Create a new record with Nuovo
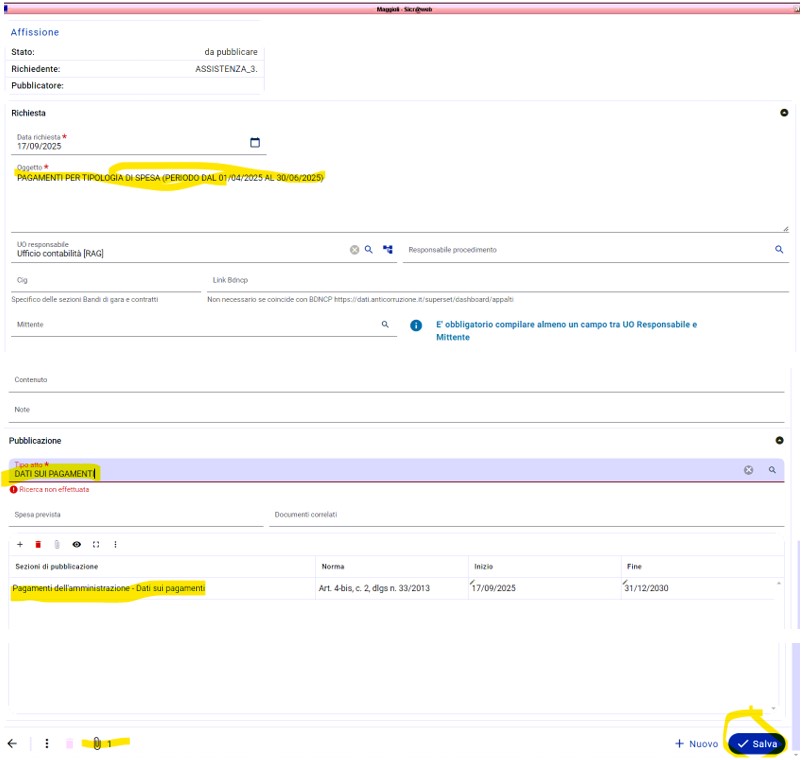This screenshot has height=760, width=805. pos(696,744)
